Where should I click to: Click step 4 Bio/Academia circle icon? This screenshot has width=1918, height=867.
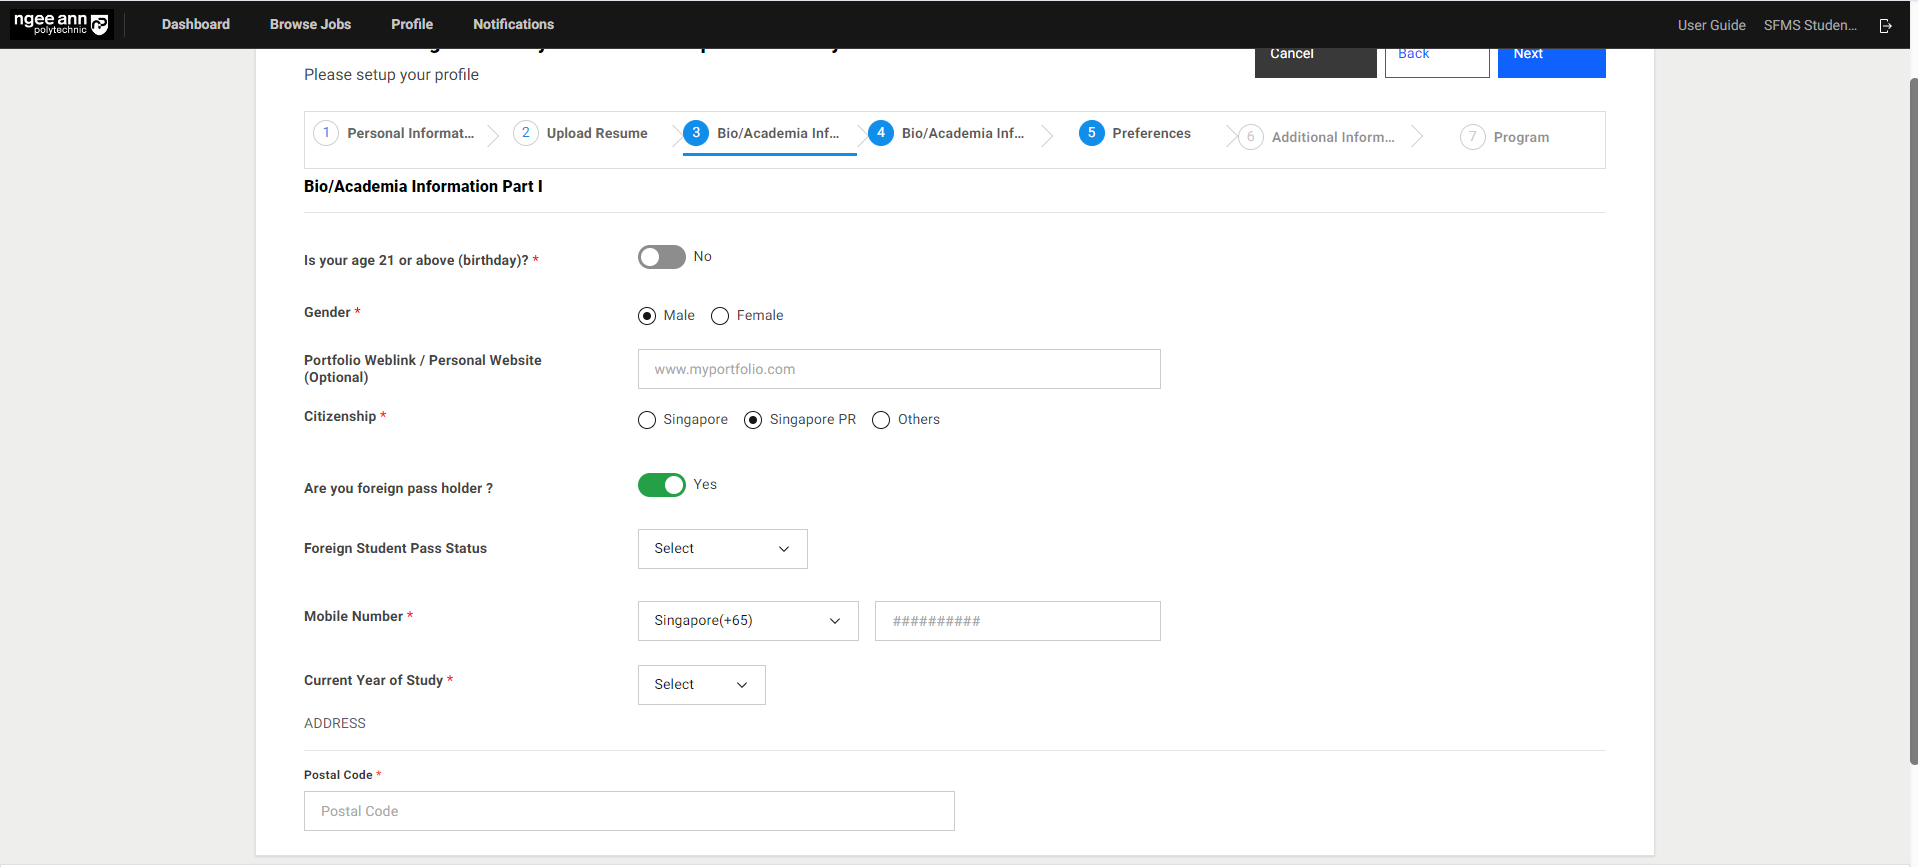[x=881, y=133]
